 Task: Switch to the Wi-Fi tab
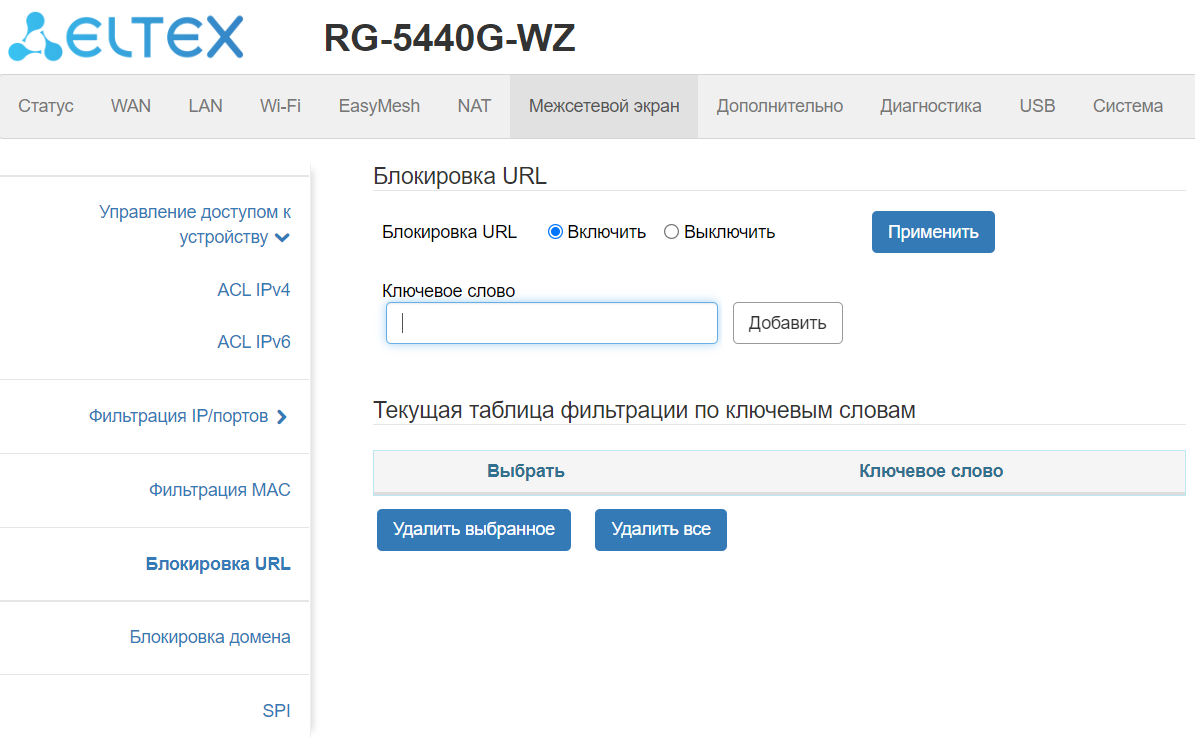tap(280, 106)
